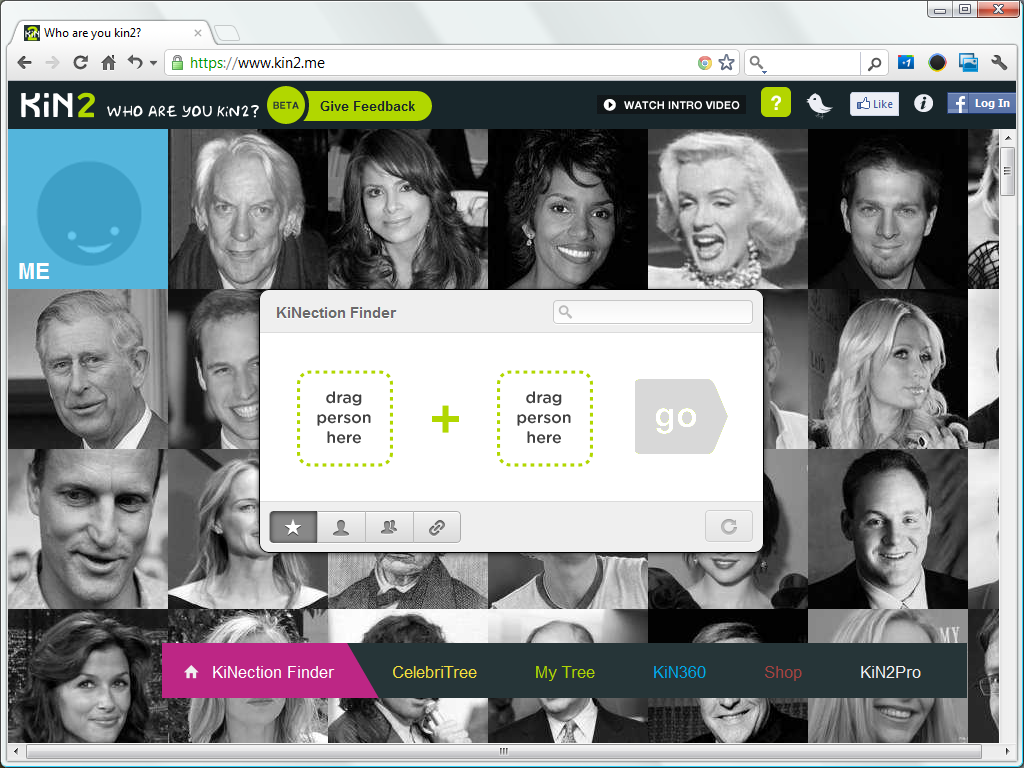Open the Twitter bird icon
The image size is (1024, 768).
coord(820,104)
